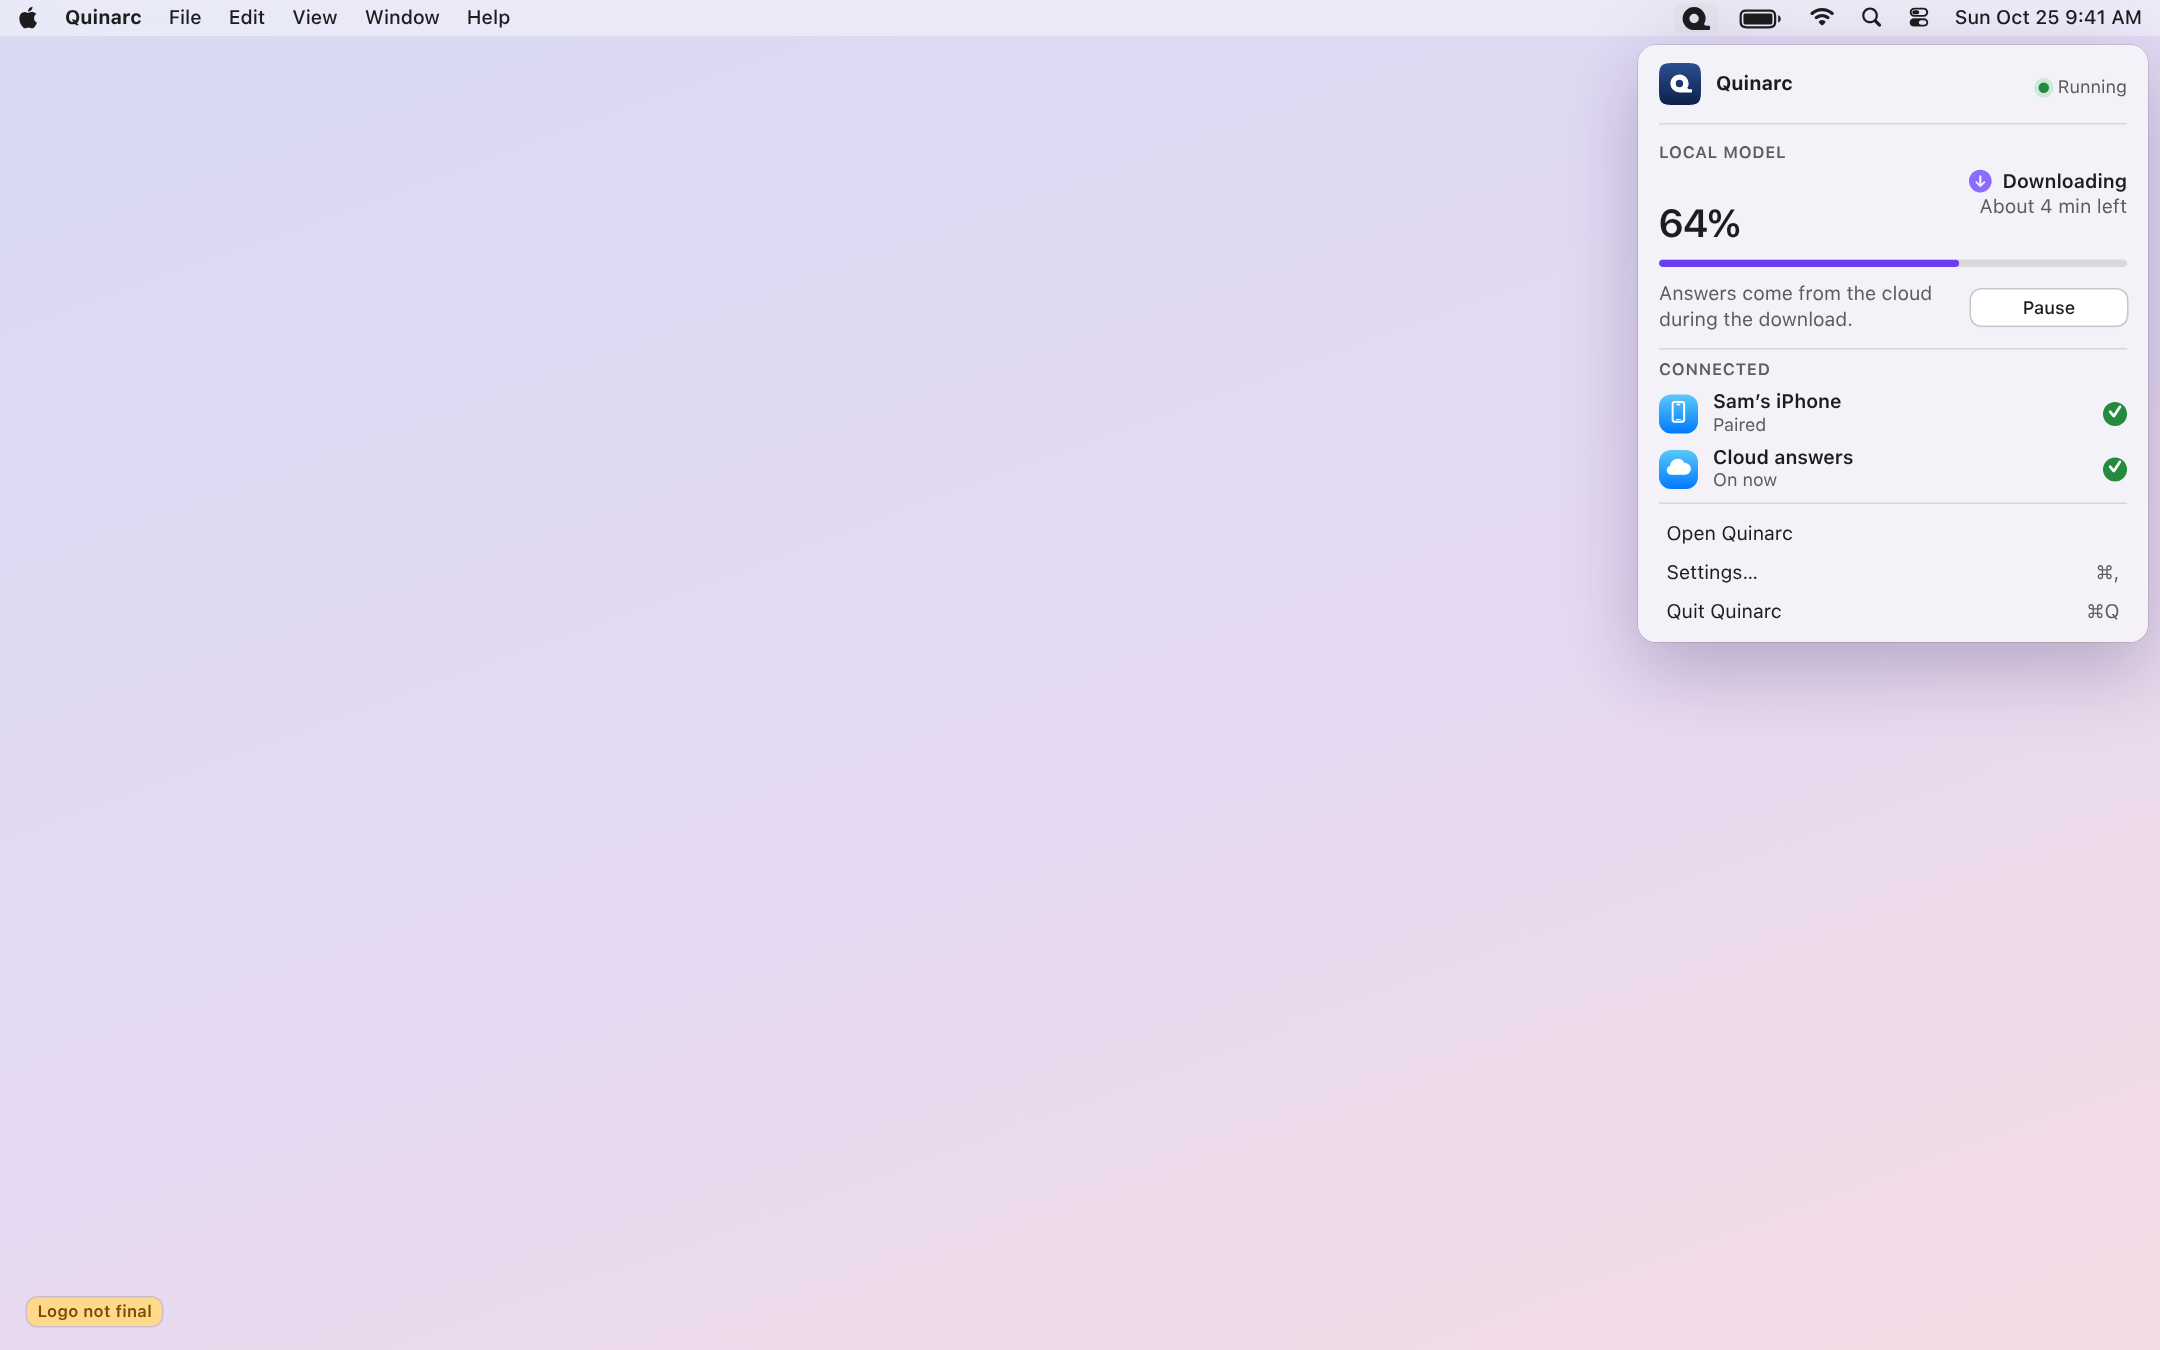Viewport: 2160px width, 1350px height.
Task: Click the download progress bar
Action: pos(1892,263)
